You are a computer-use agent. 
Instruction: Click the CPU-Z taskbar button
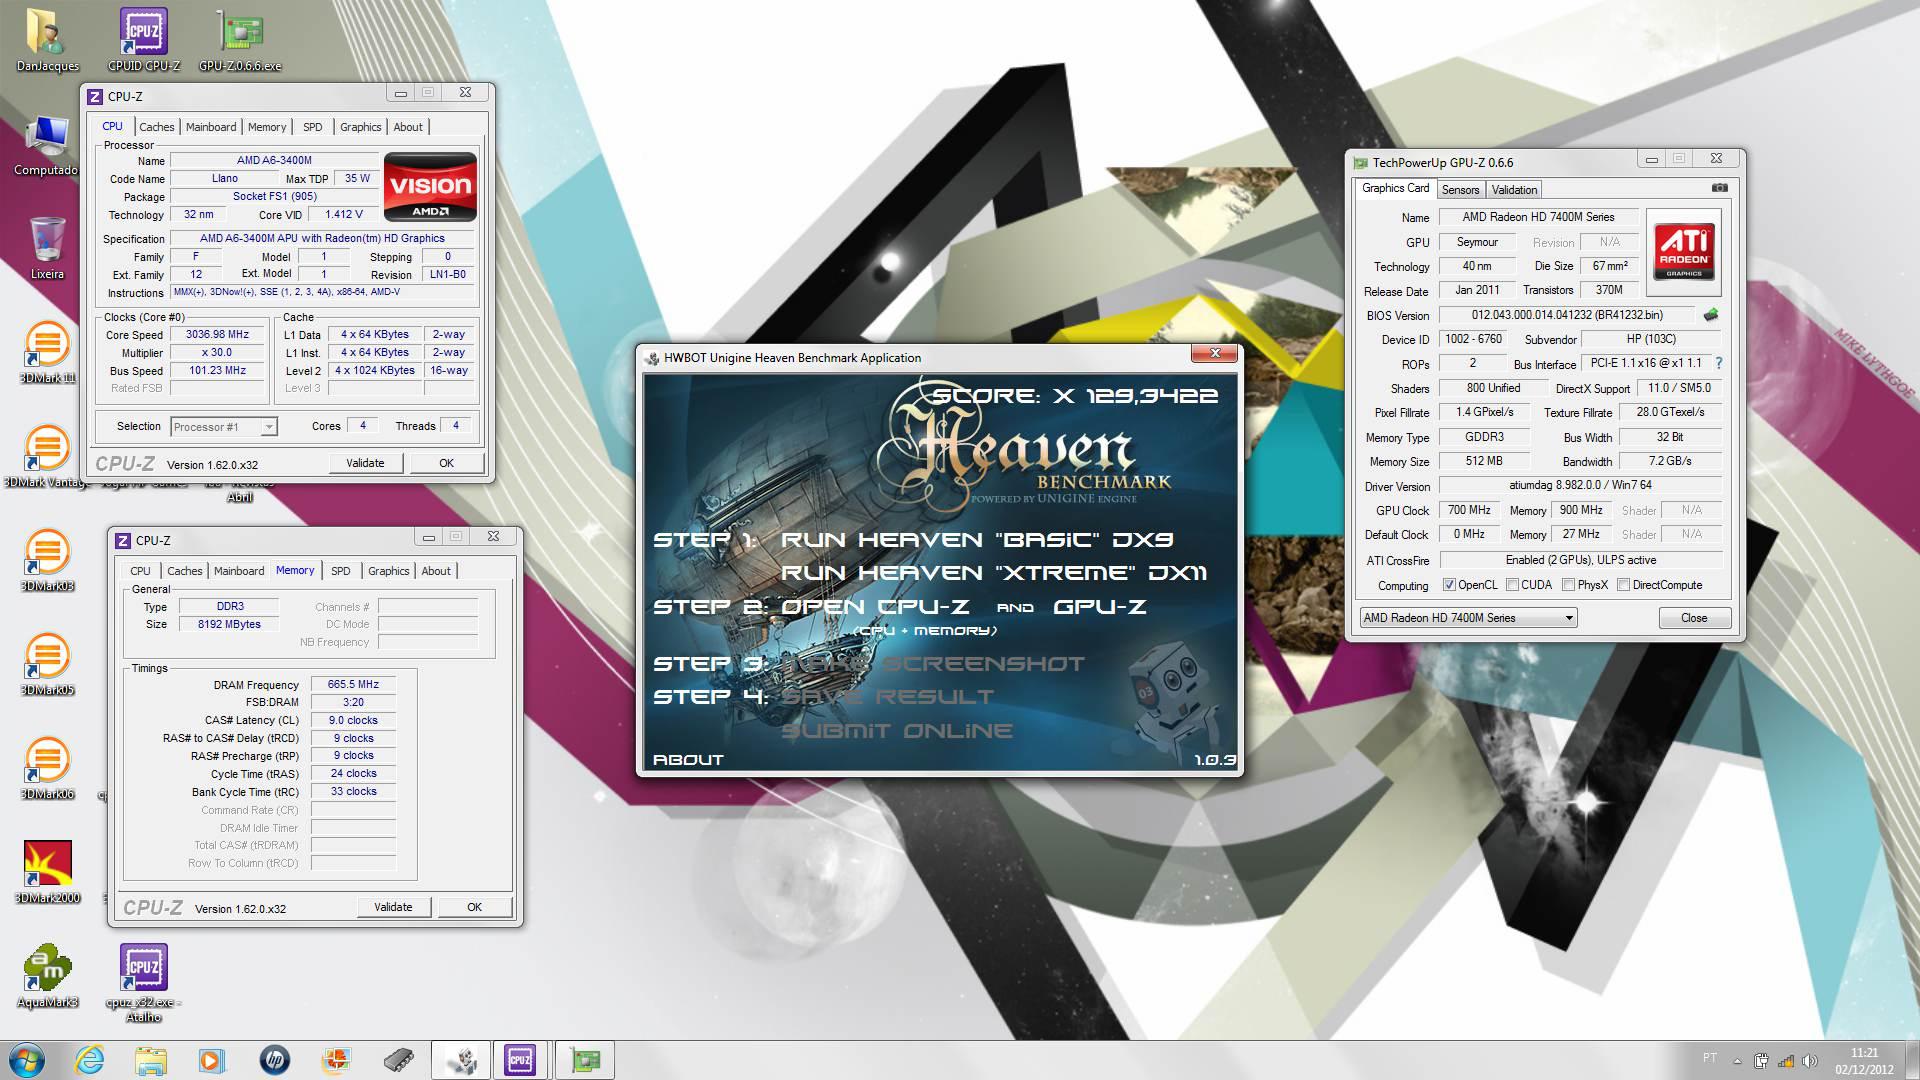pyautogui.click(x=520, y=1060)
